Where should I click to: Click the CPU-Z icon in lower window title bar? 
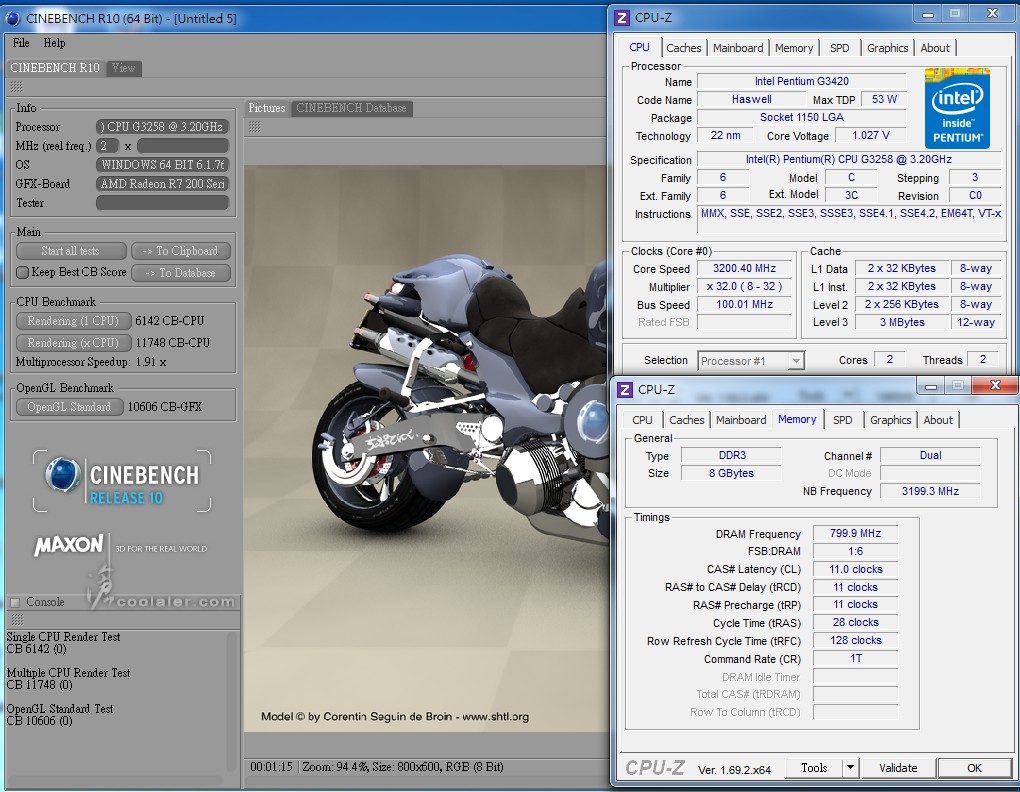(x=624, y=389)
